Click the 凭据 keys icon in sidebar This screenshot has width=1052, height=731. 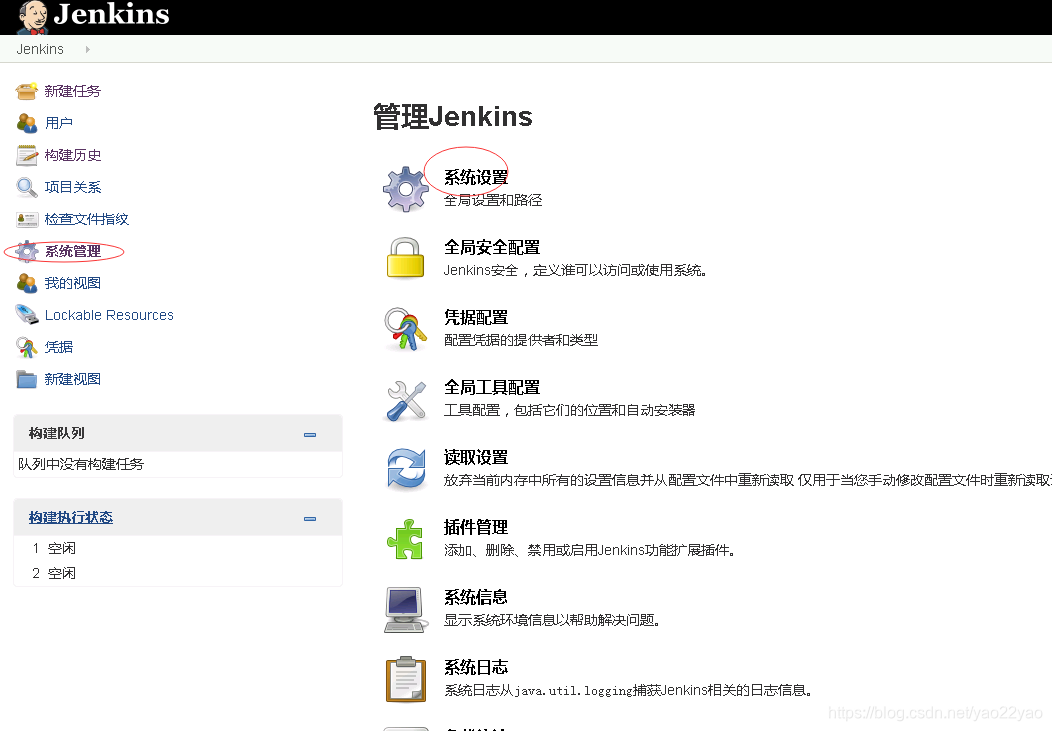(x=27, y=347)
